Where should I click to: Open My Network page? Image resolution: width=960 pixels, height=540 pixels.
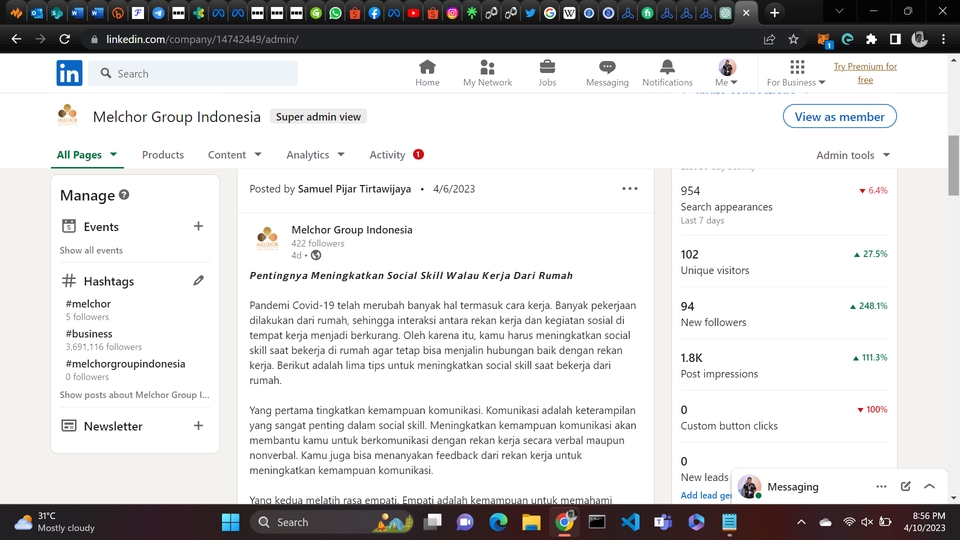(487, 73)
